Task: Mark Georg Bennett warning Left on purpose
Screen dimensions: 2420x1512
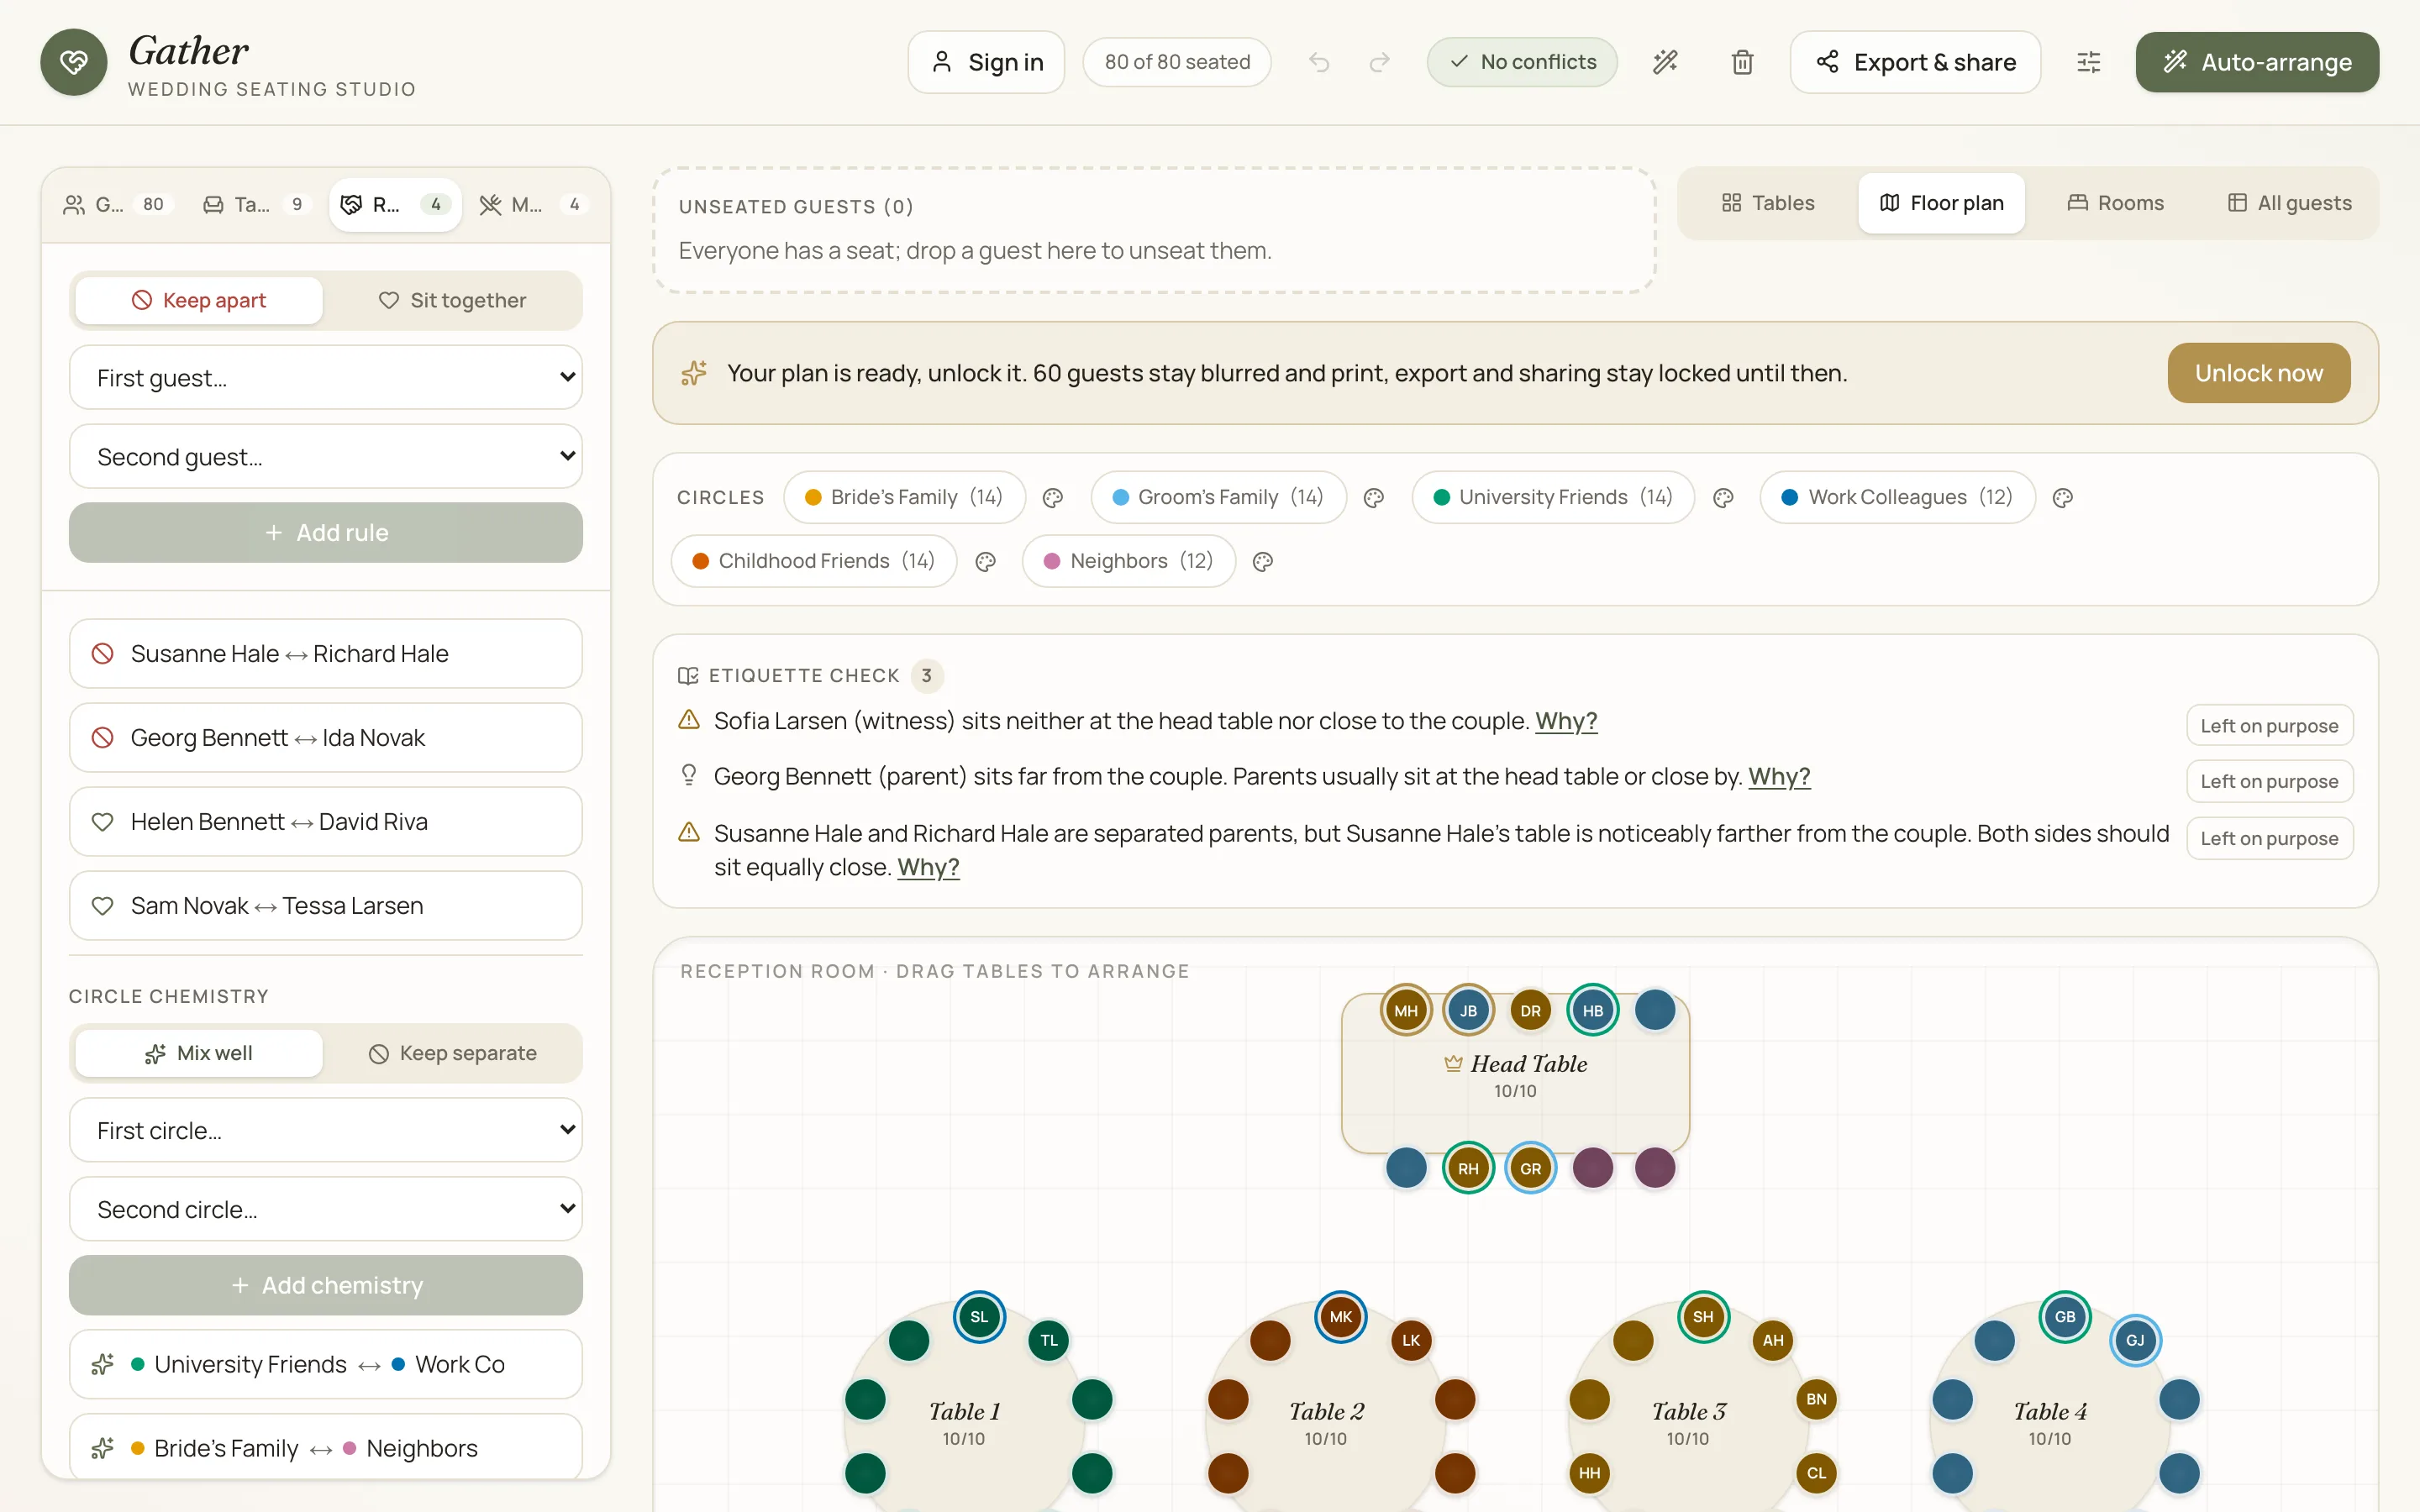Action: click(2269, 781)
